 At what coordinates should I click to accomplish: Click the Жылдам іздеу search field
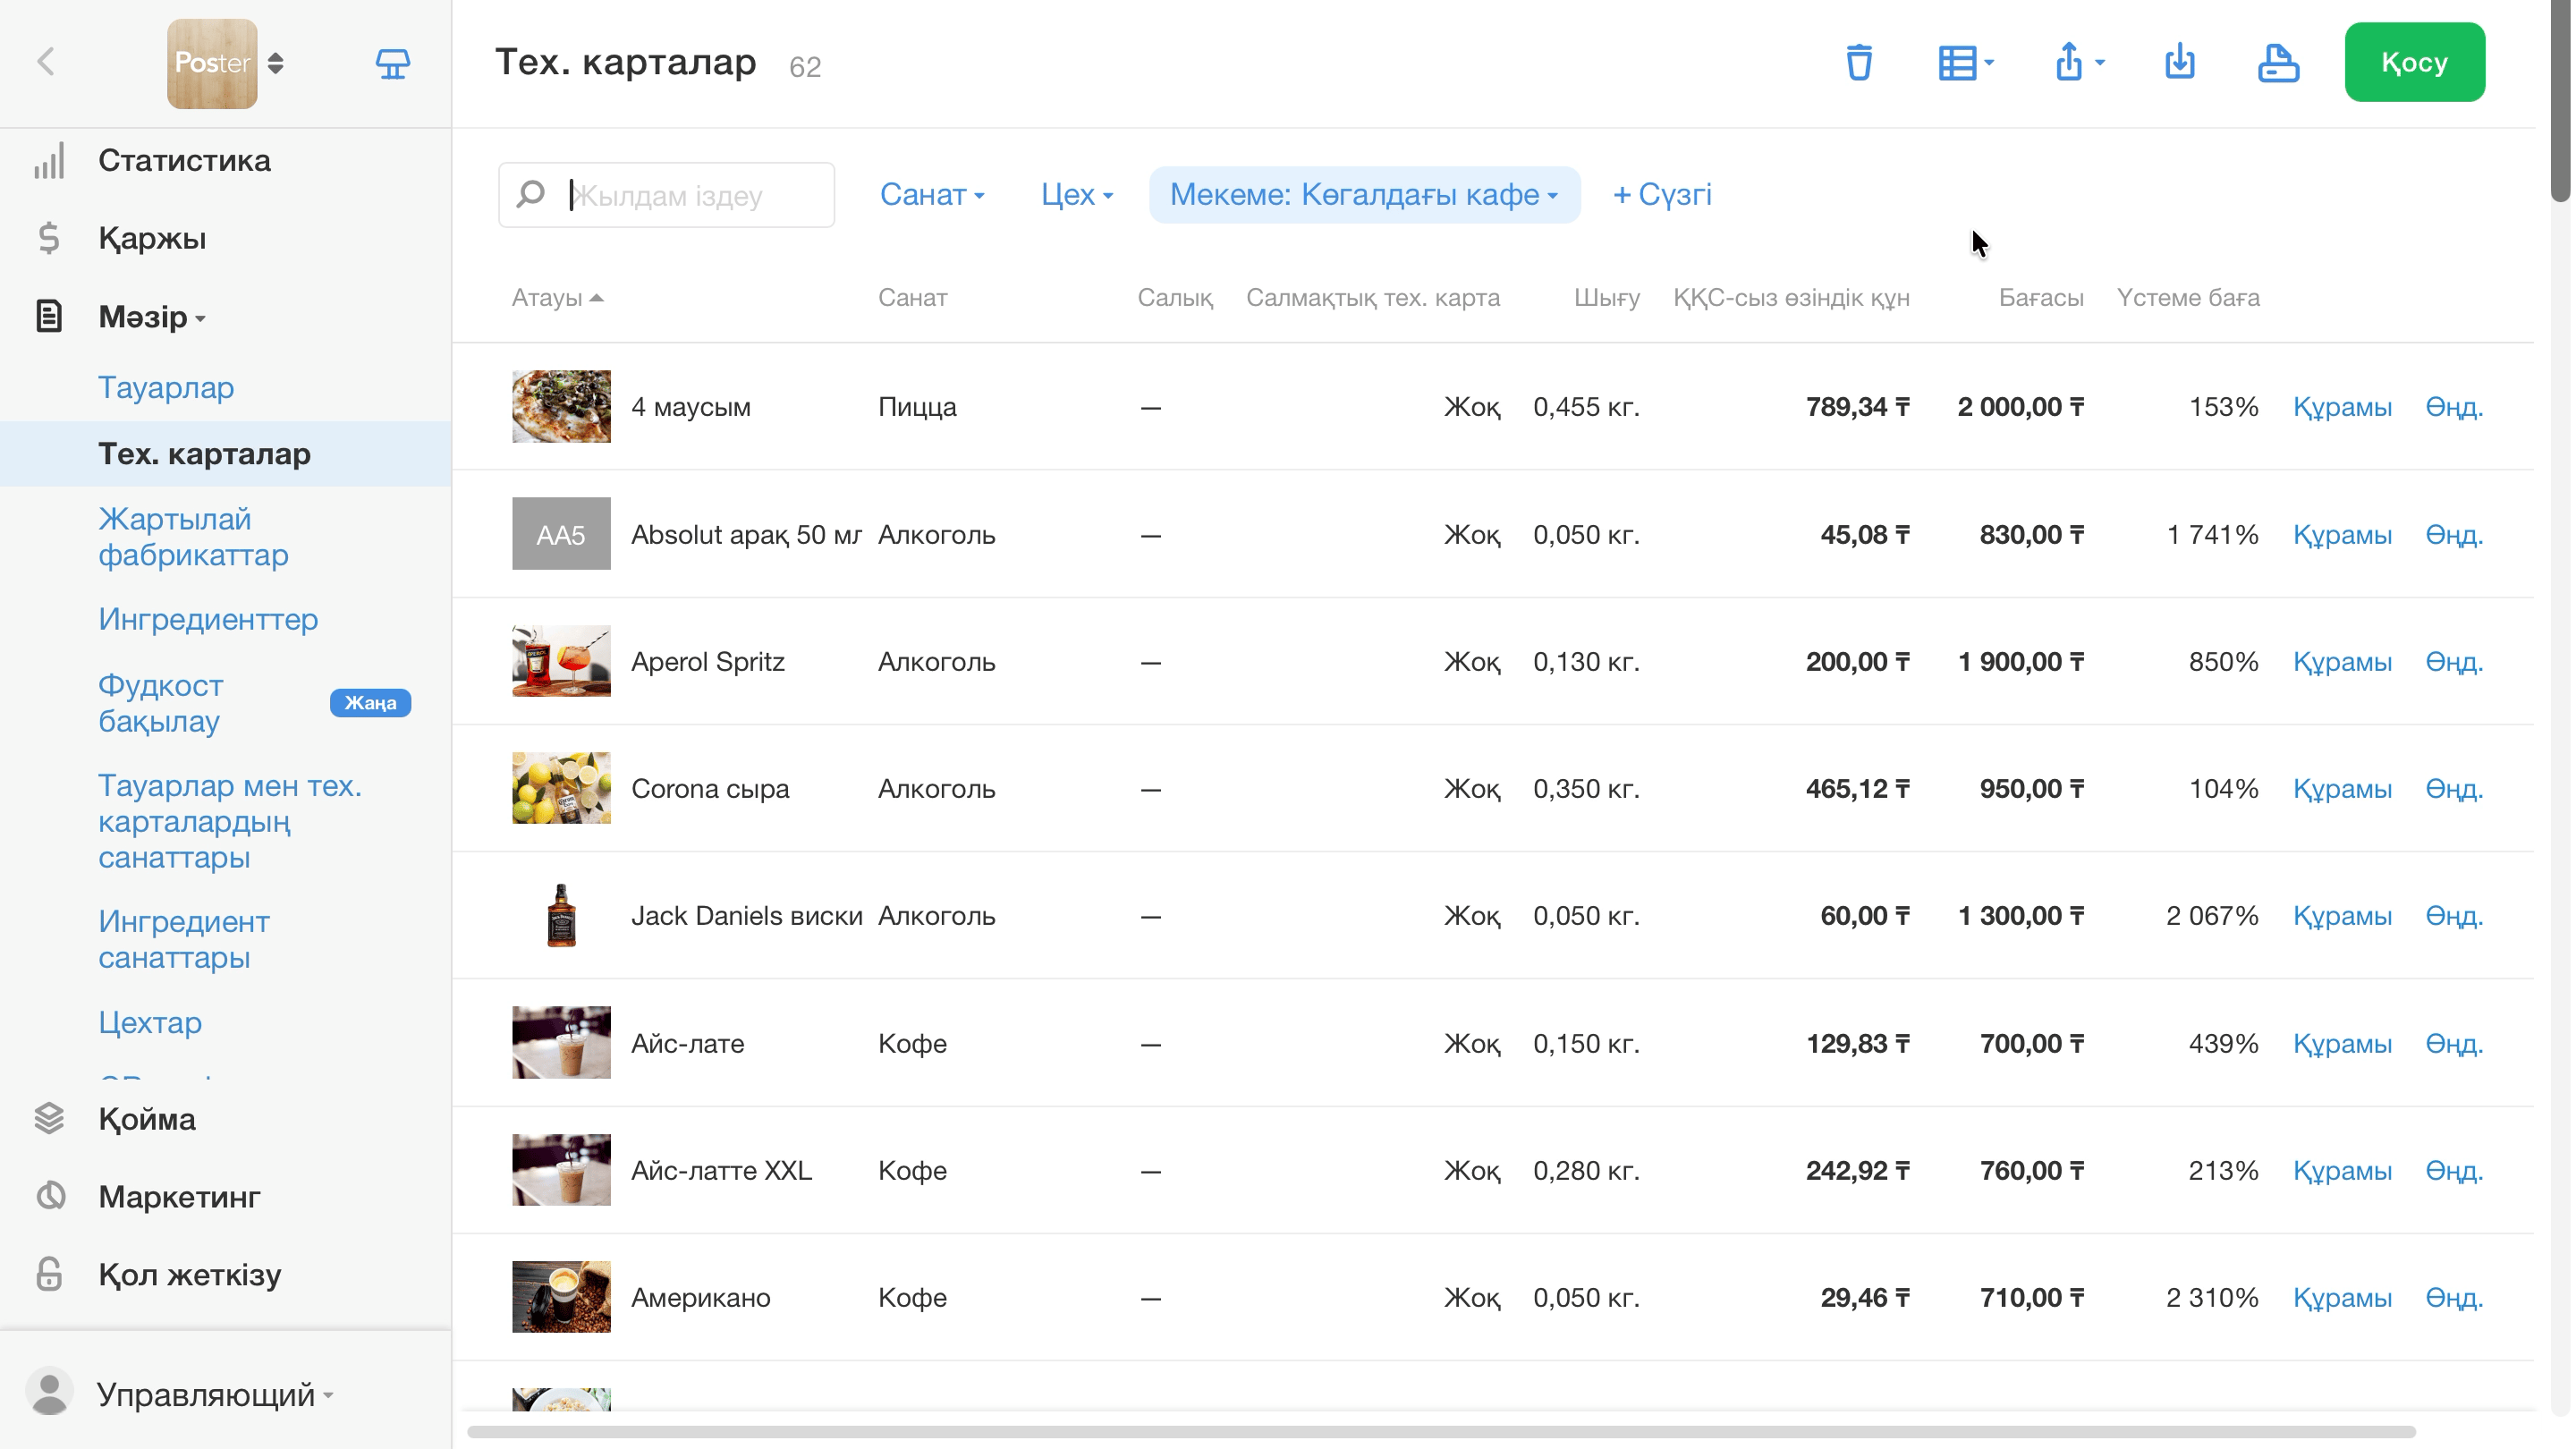tap(666, 195)
